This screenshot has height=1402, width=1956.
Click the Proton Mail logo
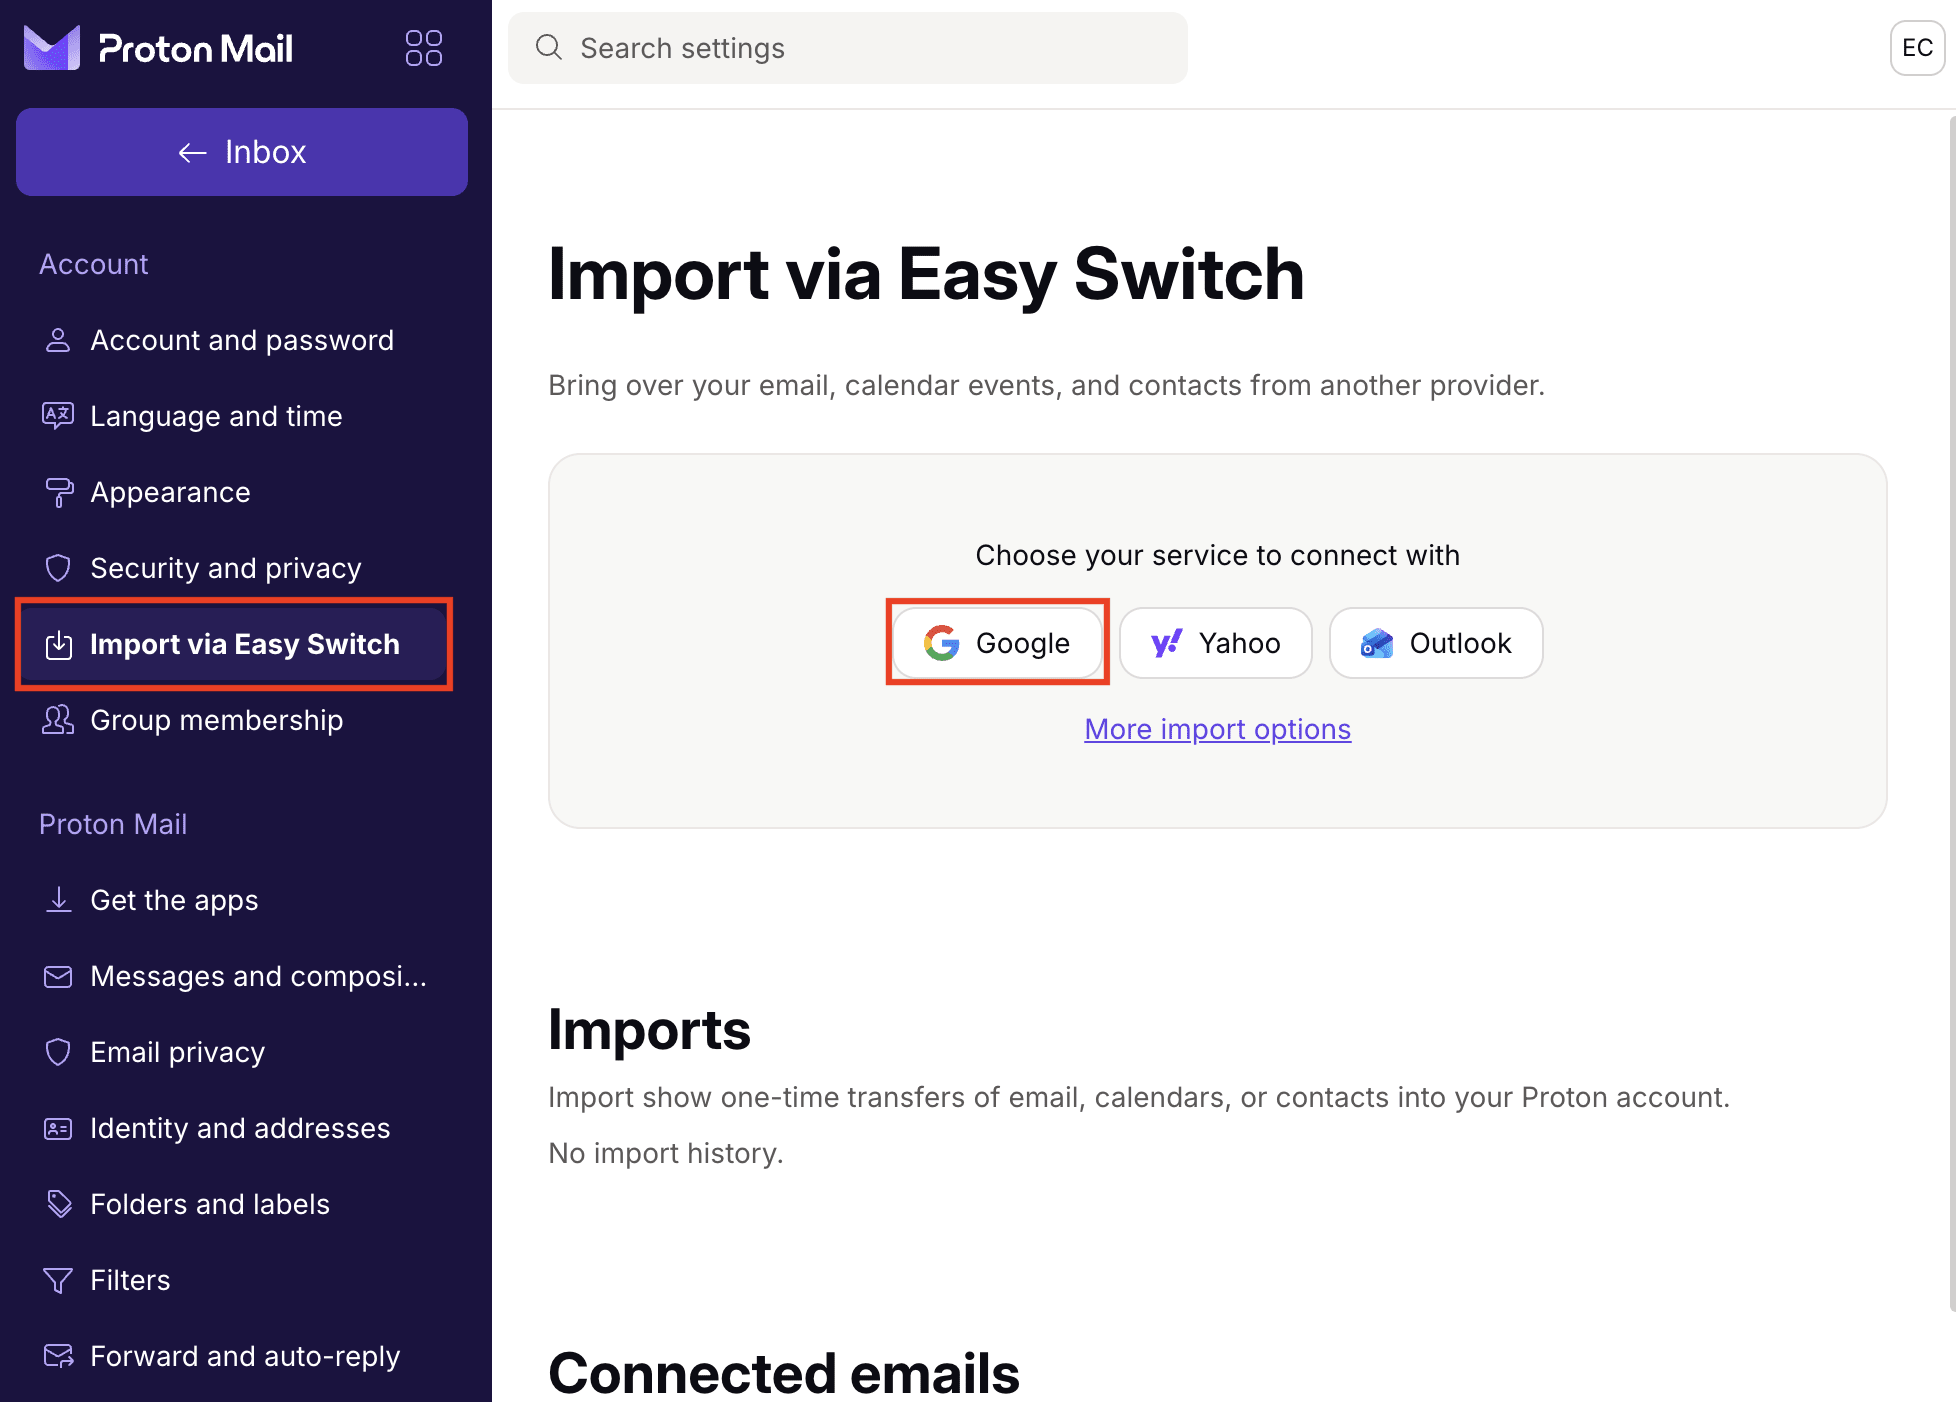pos(158,48)
